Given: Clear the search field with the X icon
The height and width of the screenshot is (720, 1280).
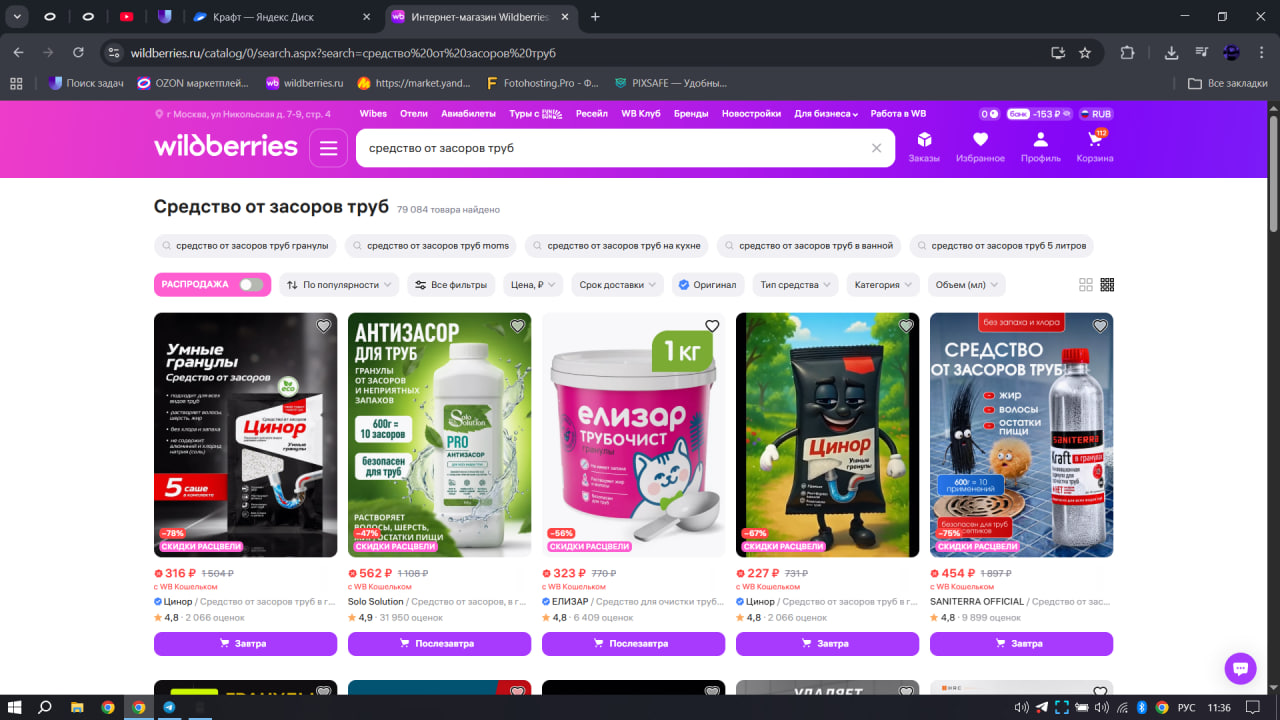Looking at the screenshot, I should [877, 148].
